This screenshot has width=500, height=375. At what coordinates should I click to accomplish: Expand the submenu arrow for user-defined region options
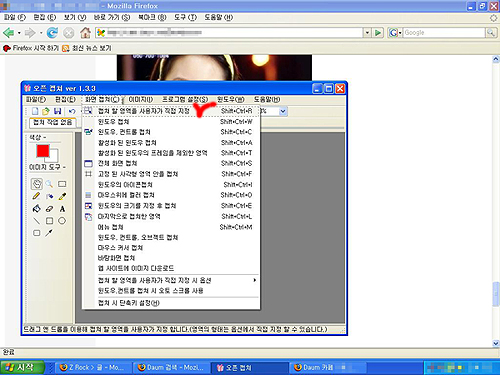pos(255,280)
